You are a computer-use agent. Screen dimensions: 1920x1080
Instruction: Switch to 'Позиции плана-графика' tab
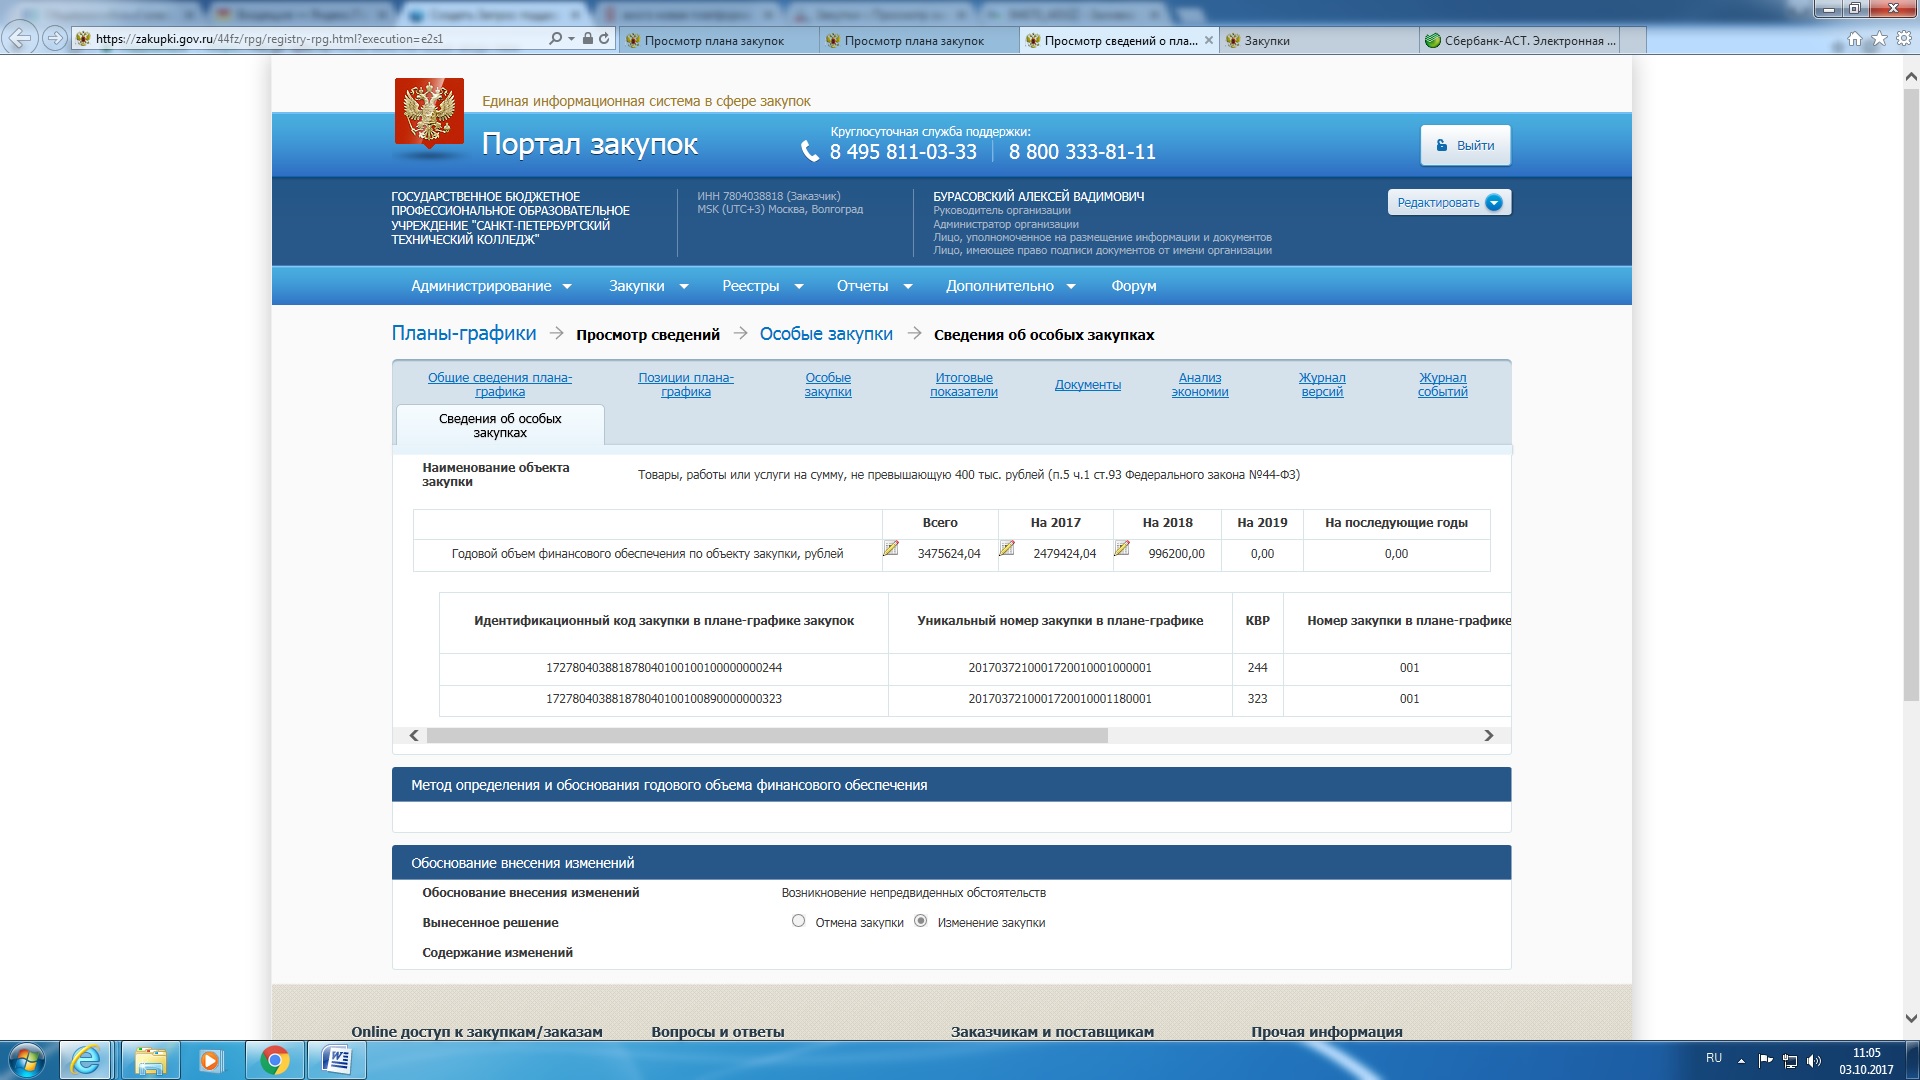point(686,385)
